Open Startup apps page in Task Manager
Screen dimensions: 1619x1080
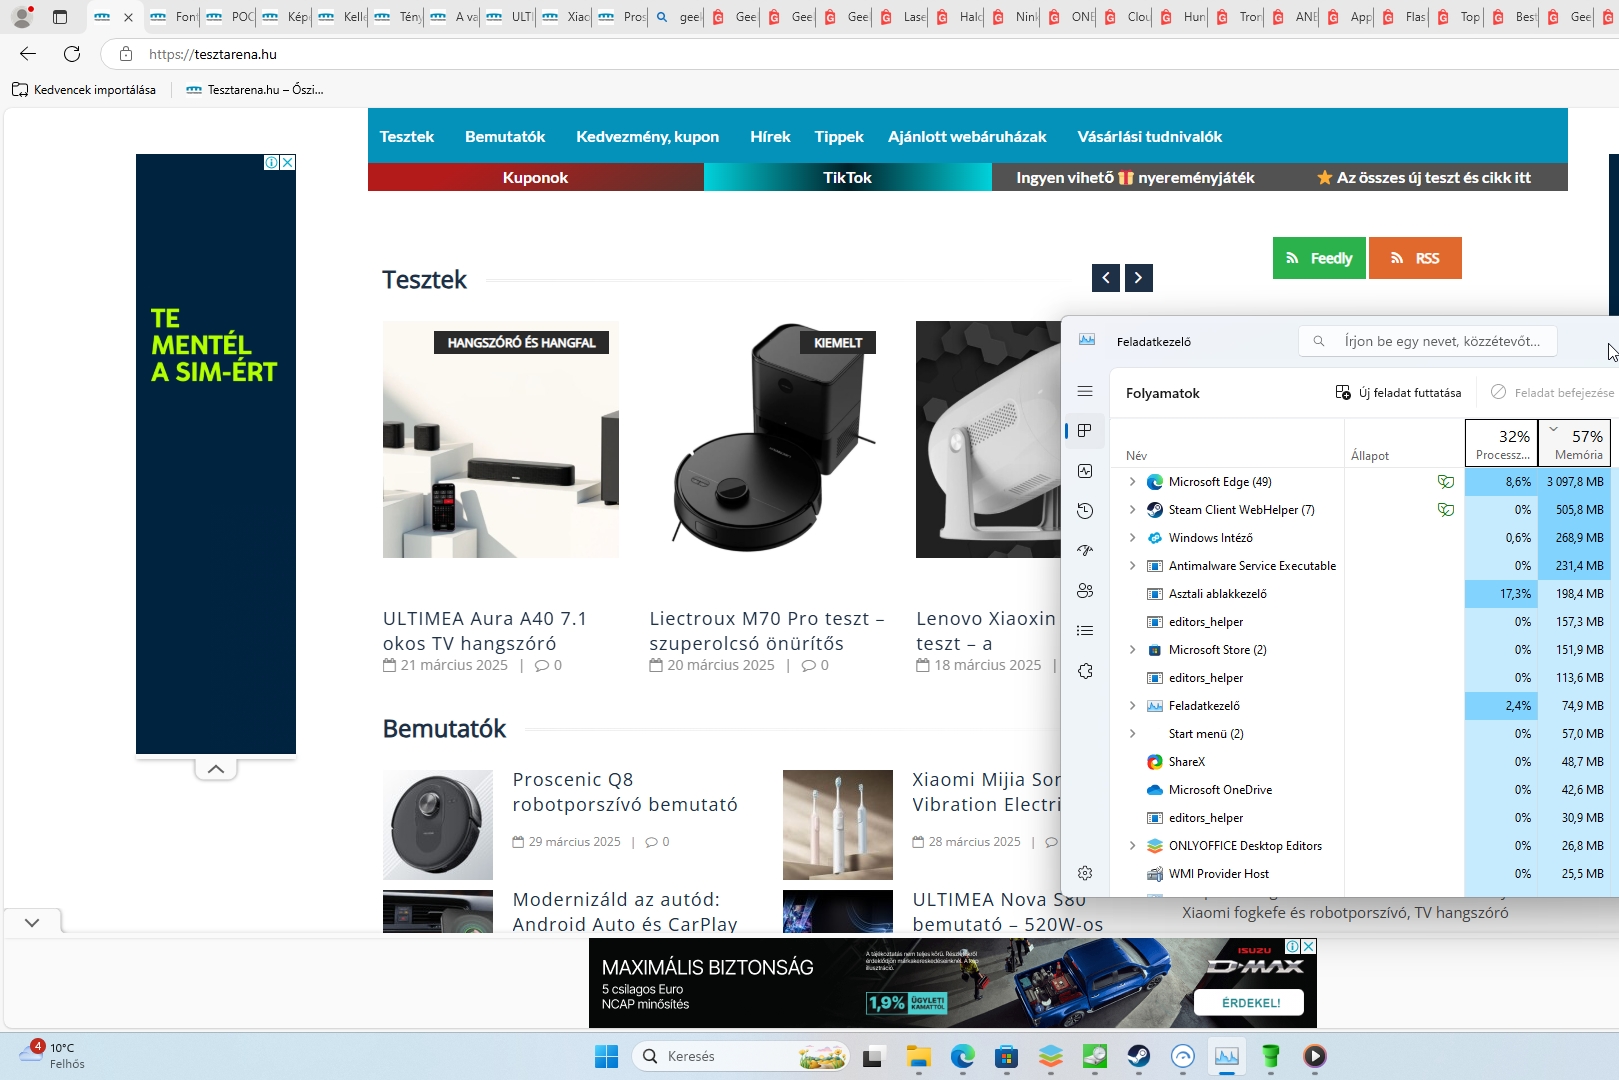tap(1085, 551)
